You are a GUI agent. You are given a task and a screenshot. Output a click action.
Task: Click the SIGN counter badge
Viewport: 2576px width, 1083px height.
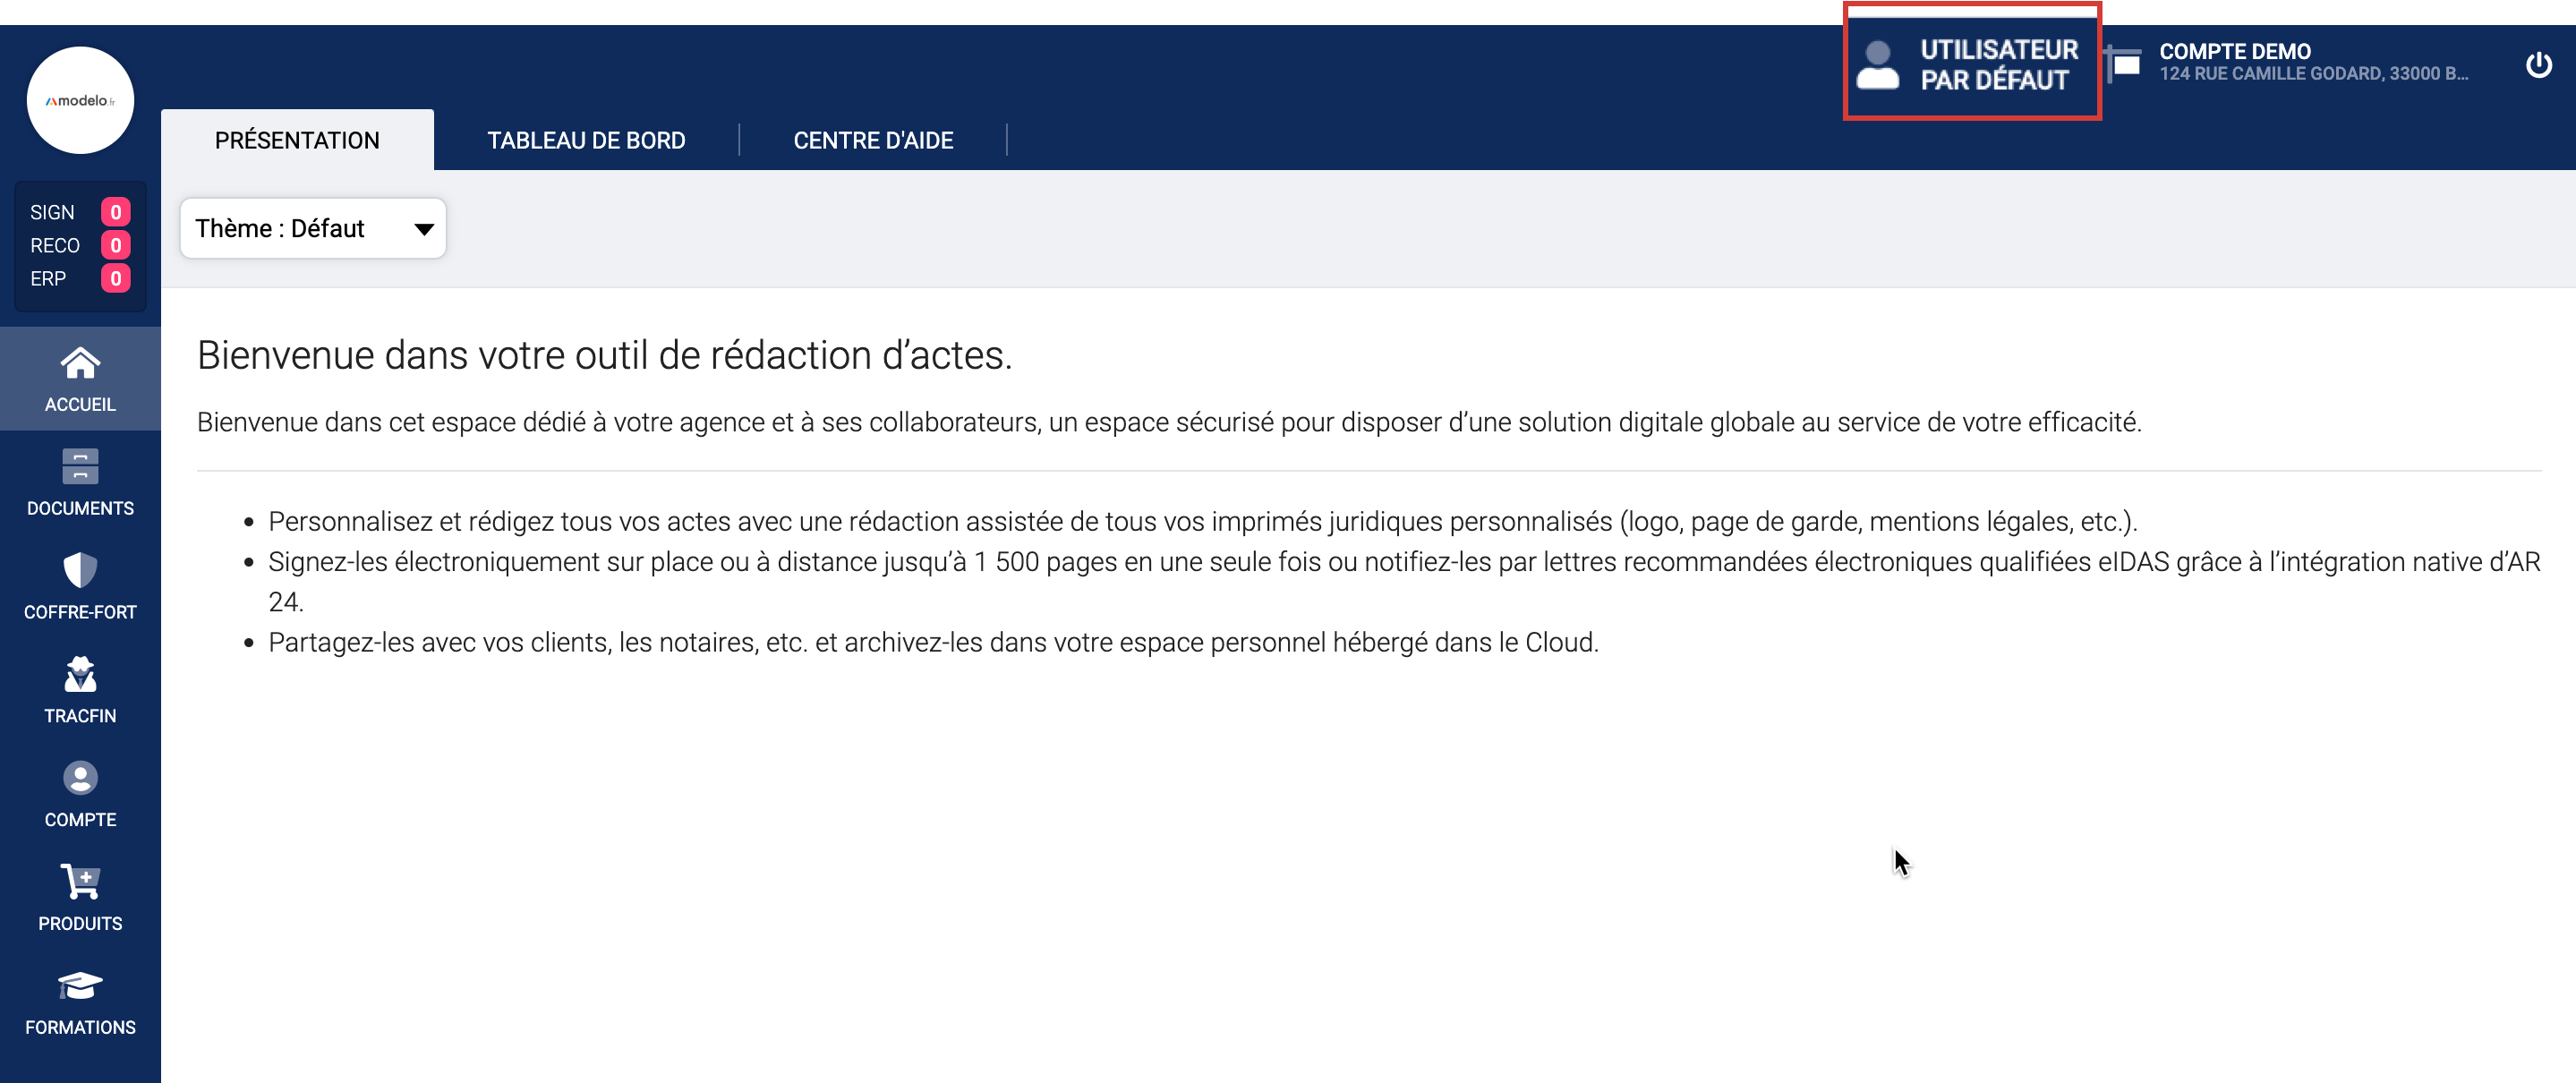(x=115, y=212)
